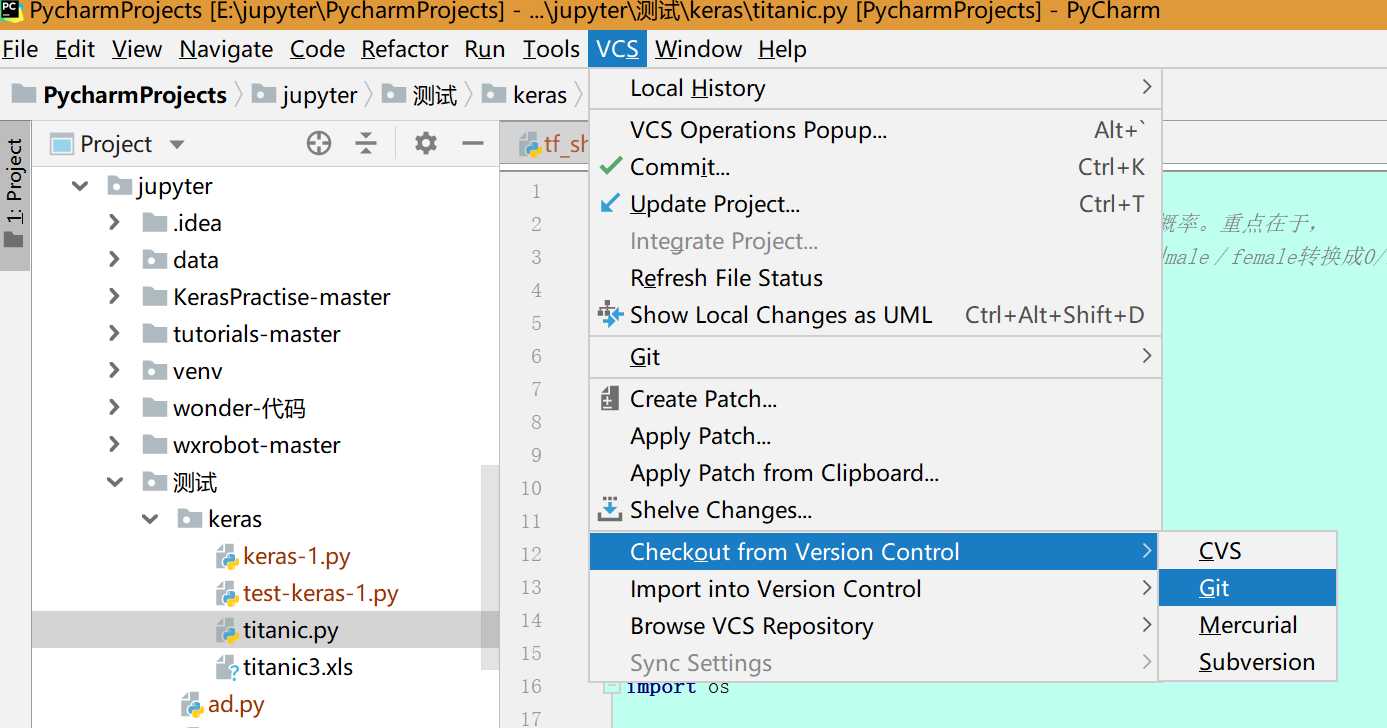Click the test-keras-1.py file icon
Screen dimensions: 1387x728
pos(227,594)
